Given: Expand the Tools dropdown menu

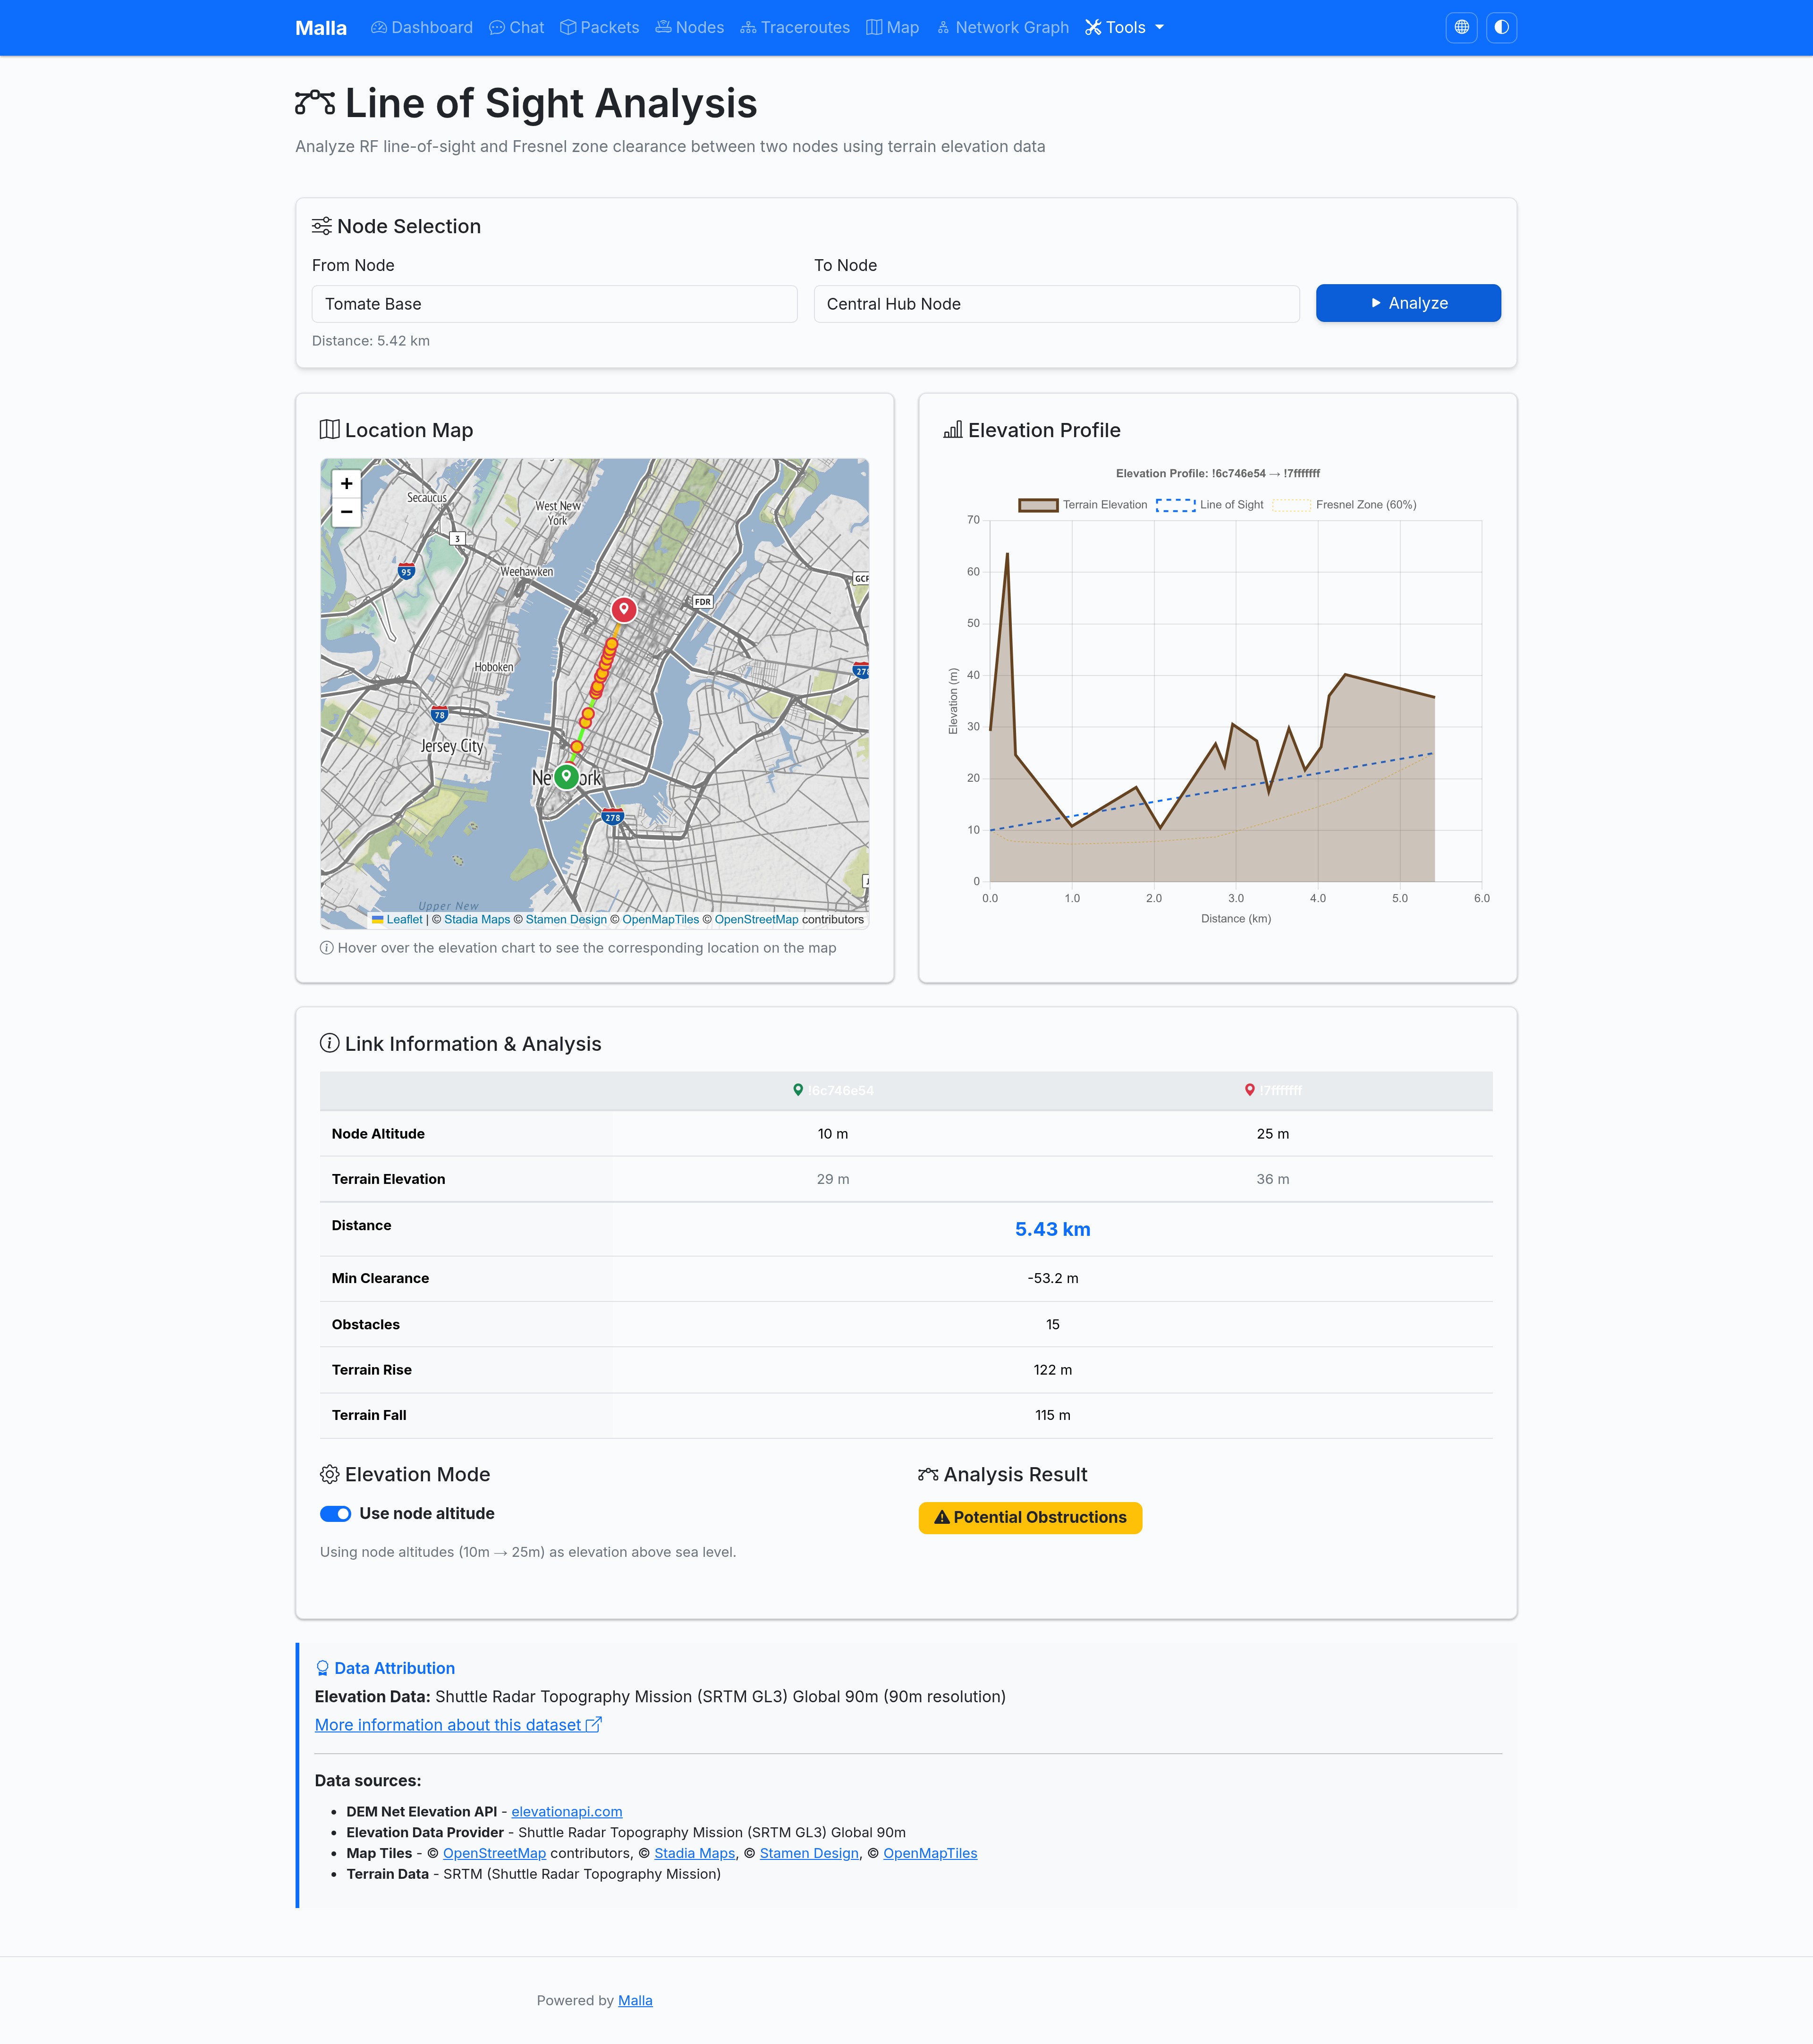Looking at the screenshot, I should [1125, 28].
